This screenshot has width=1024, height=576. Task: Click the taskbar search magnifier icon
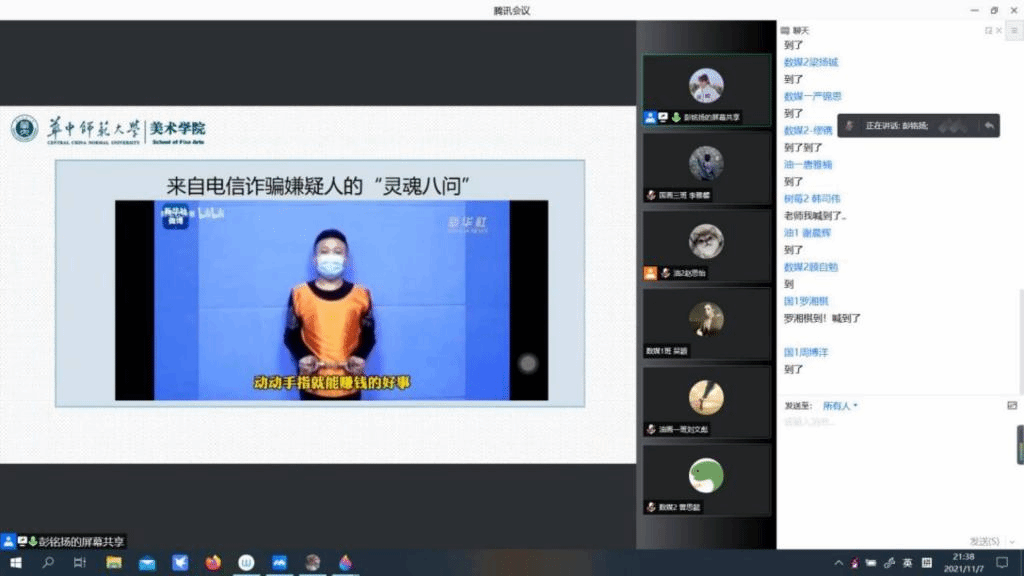(x=48, y=563)
